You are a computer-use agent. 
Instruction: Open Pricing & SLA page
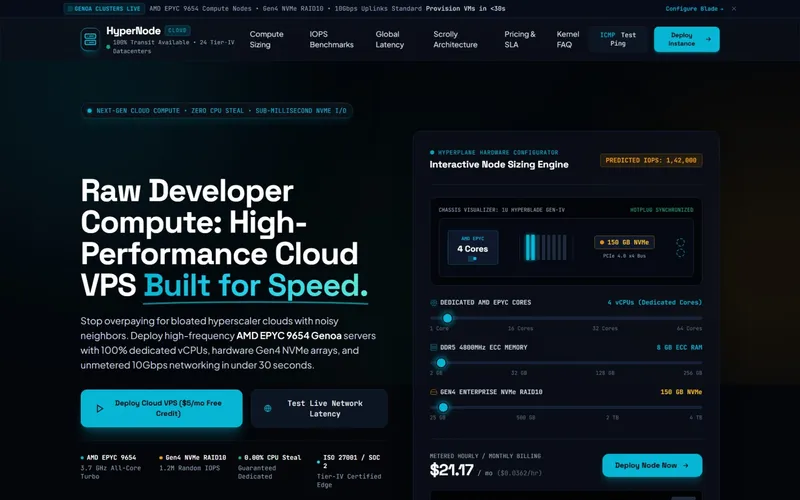pos(519,39)
